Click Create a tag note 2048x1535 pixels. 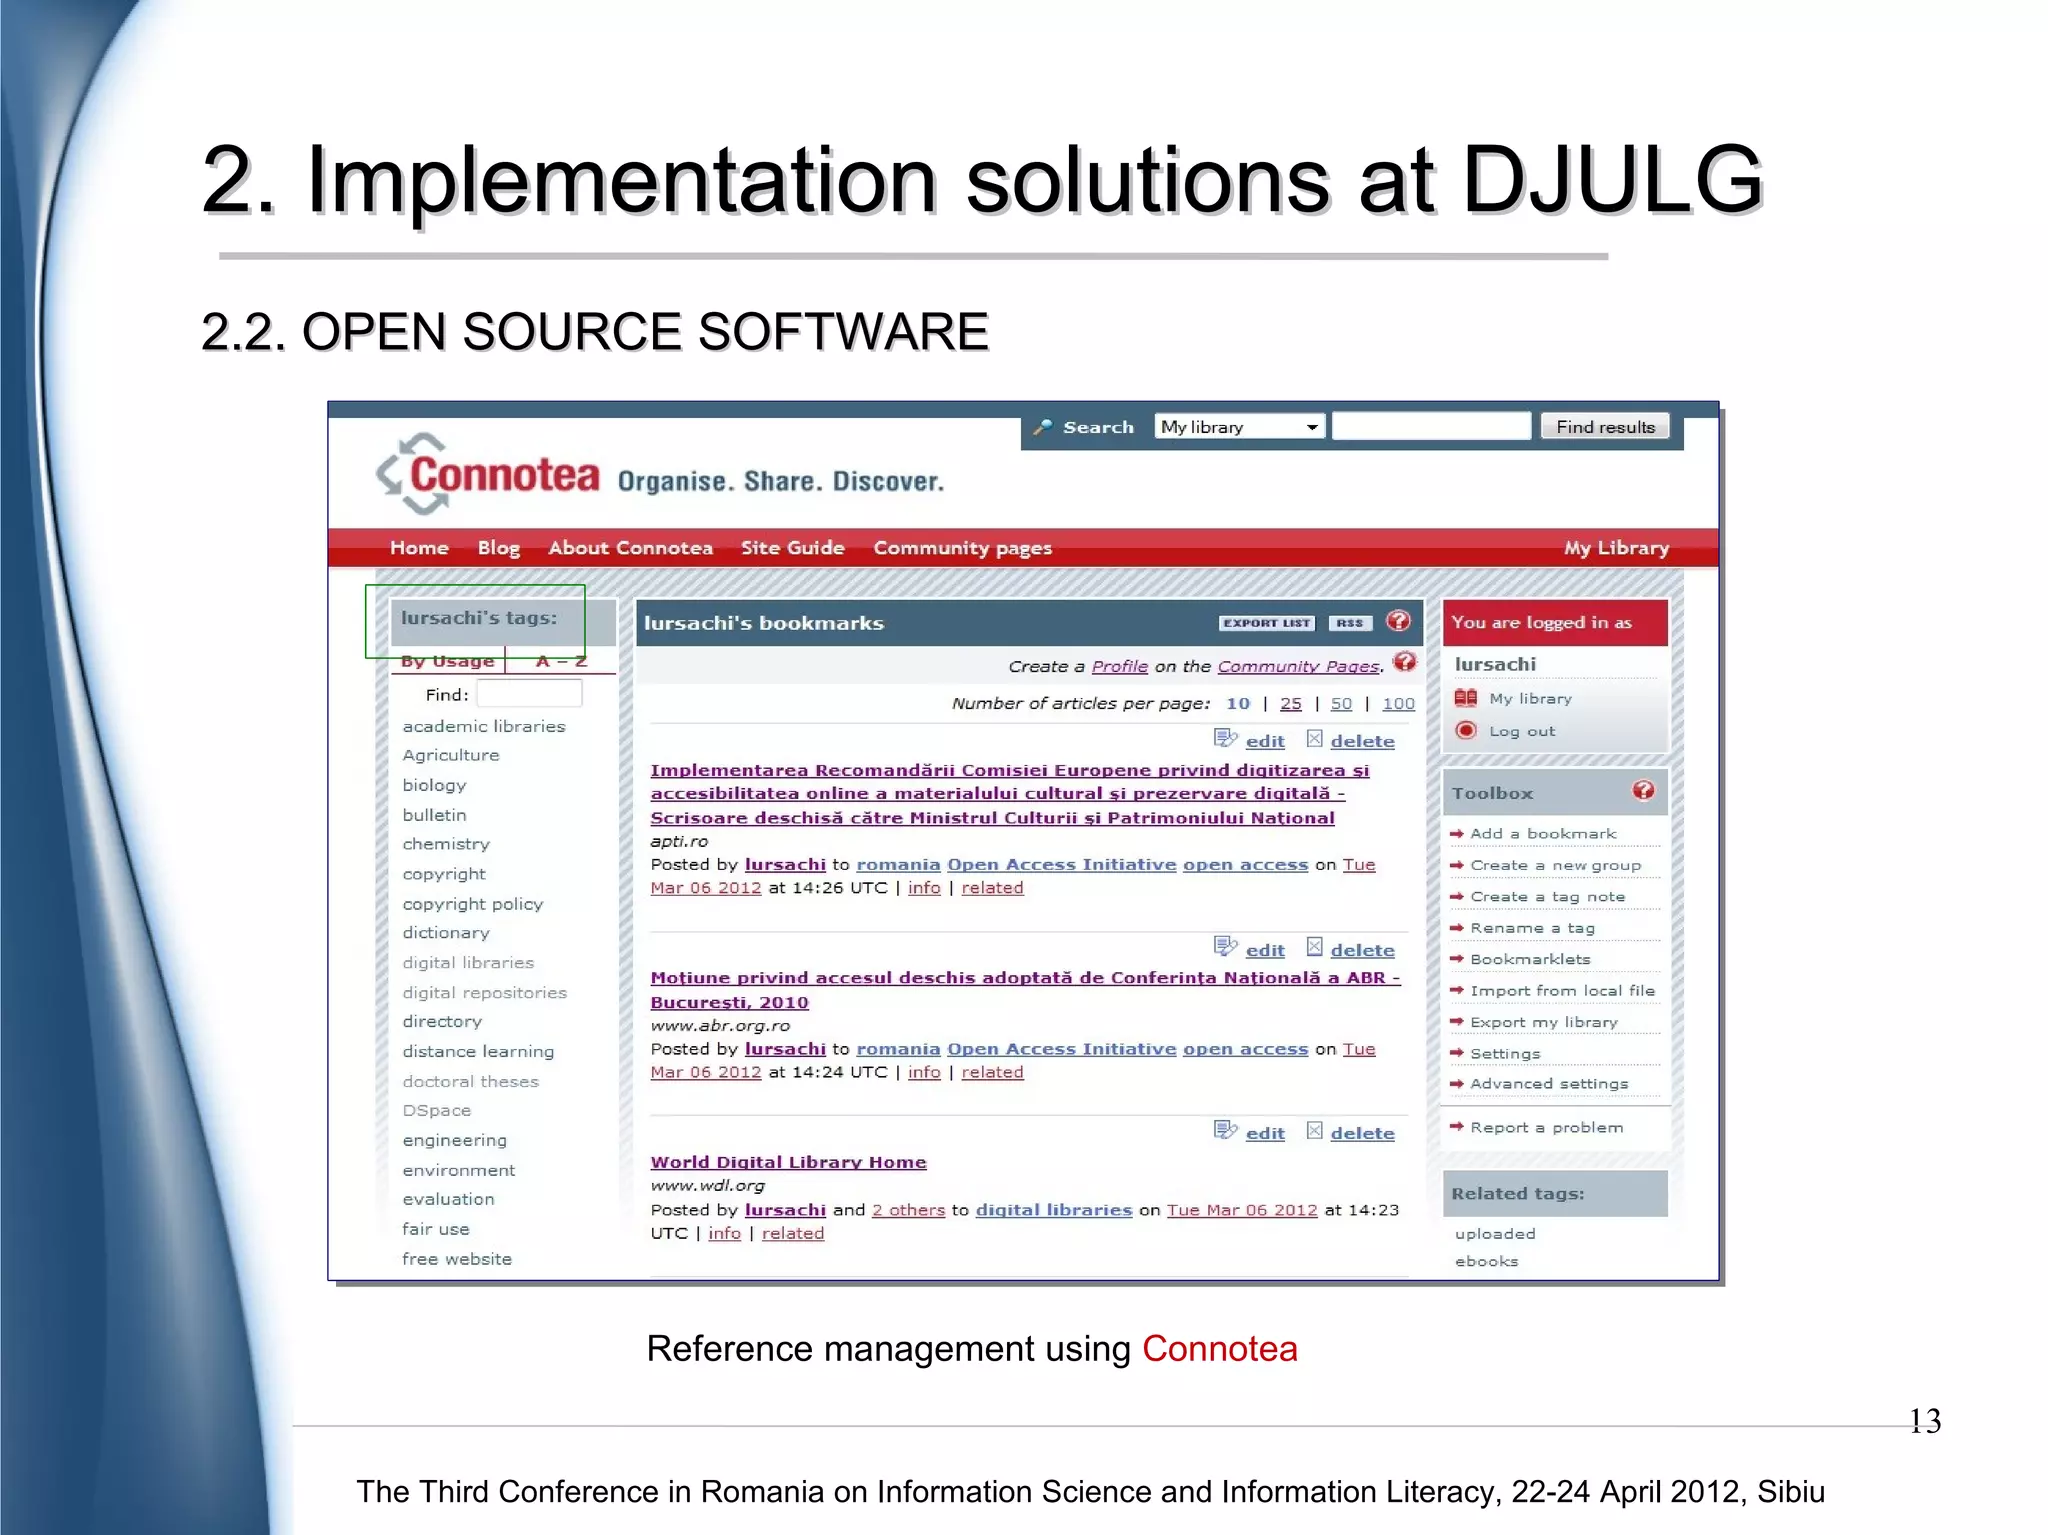(x=1547, y=897)
